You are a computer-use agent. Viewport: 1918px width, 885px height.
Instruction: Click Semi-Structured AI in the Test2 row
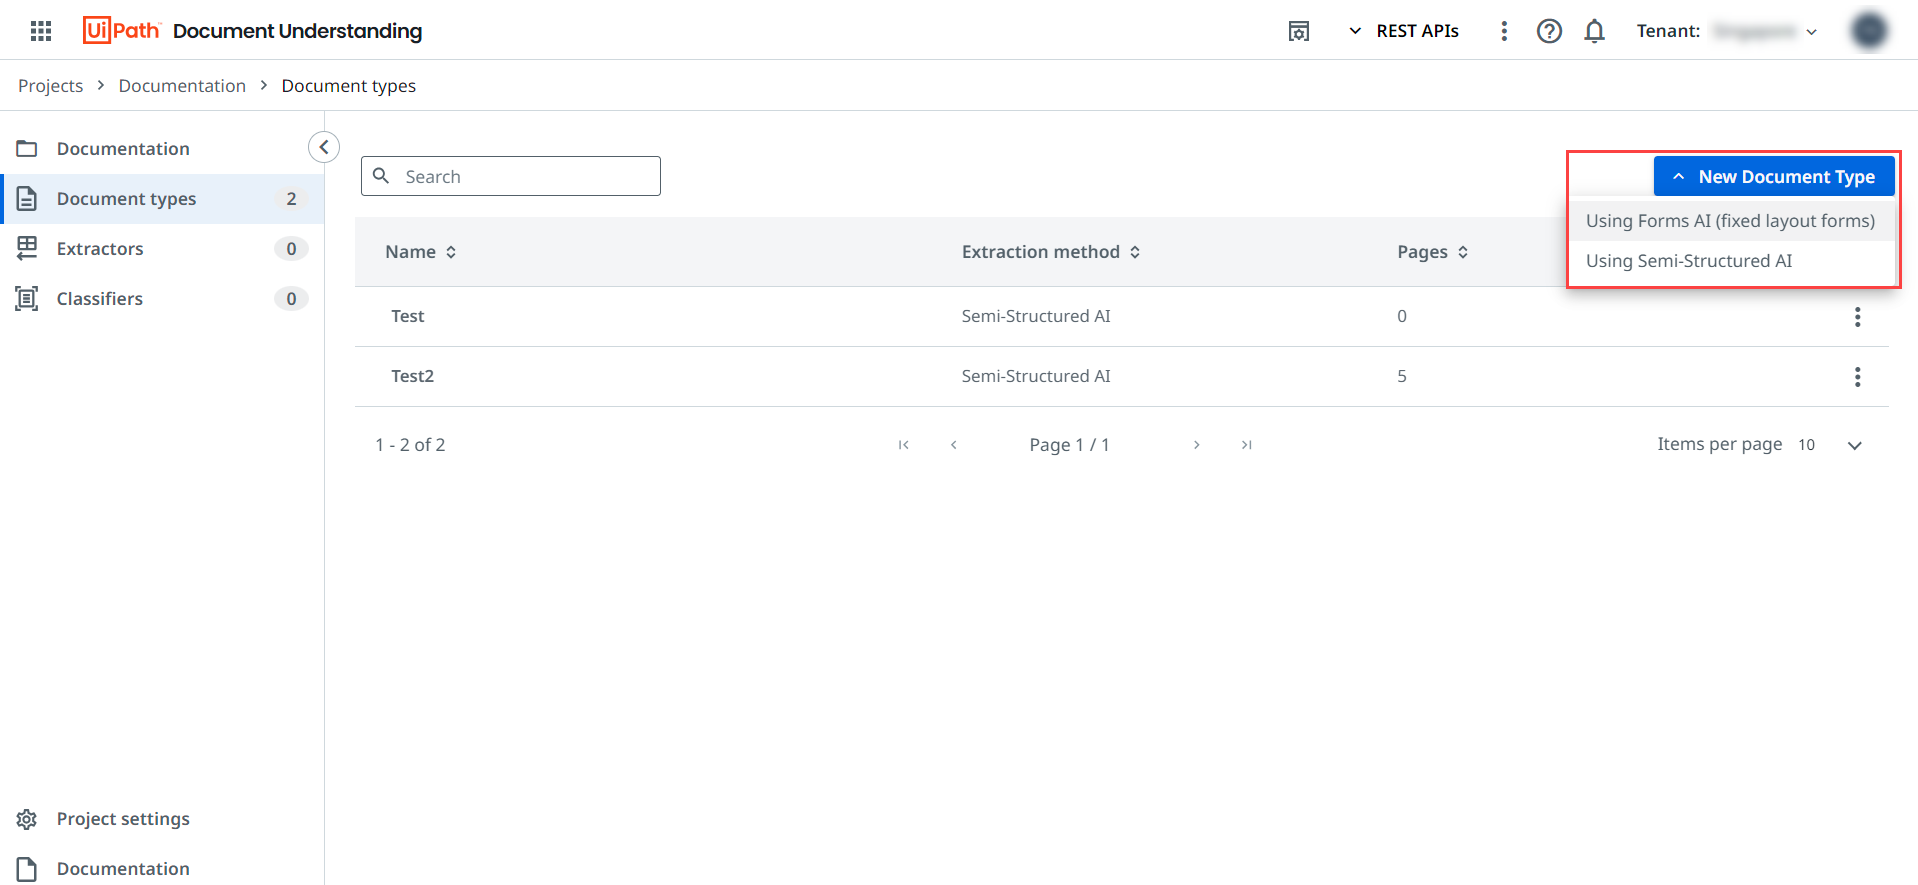pos(1036,376)
